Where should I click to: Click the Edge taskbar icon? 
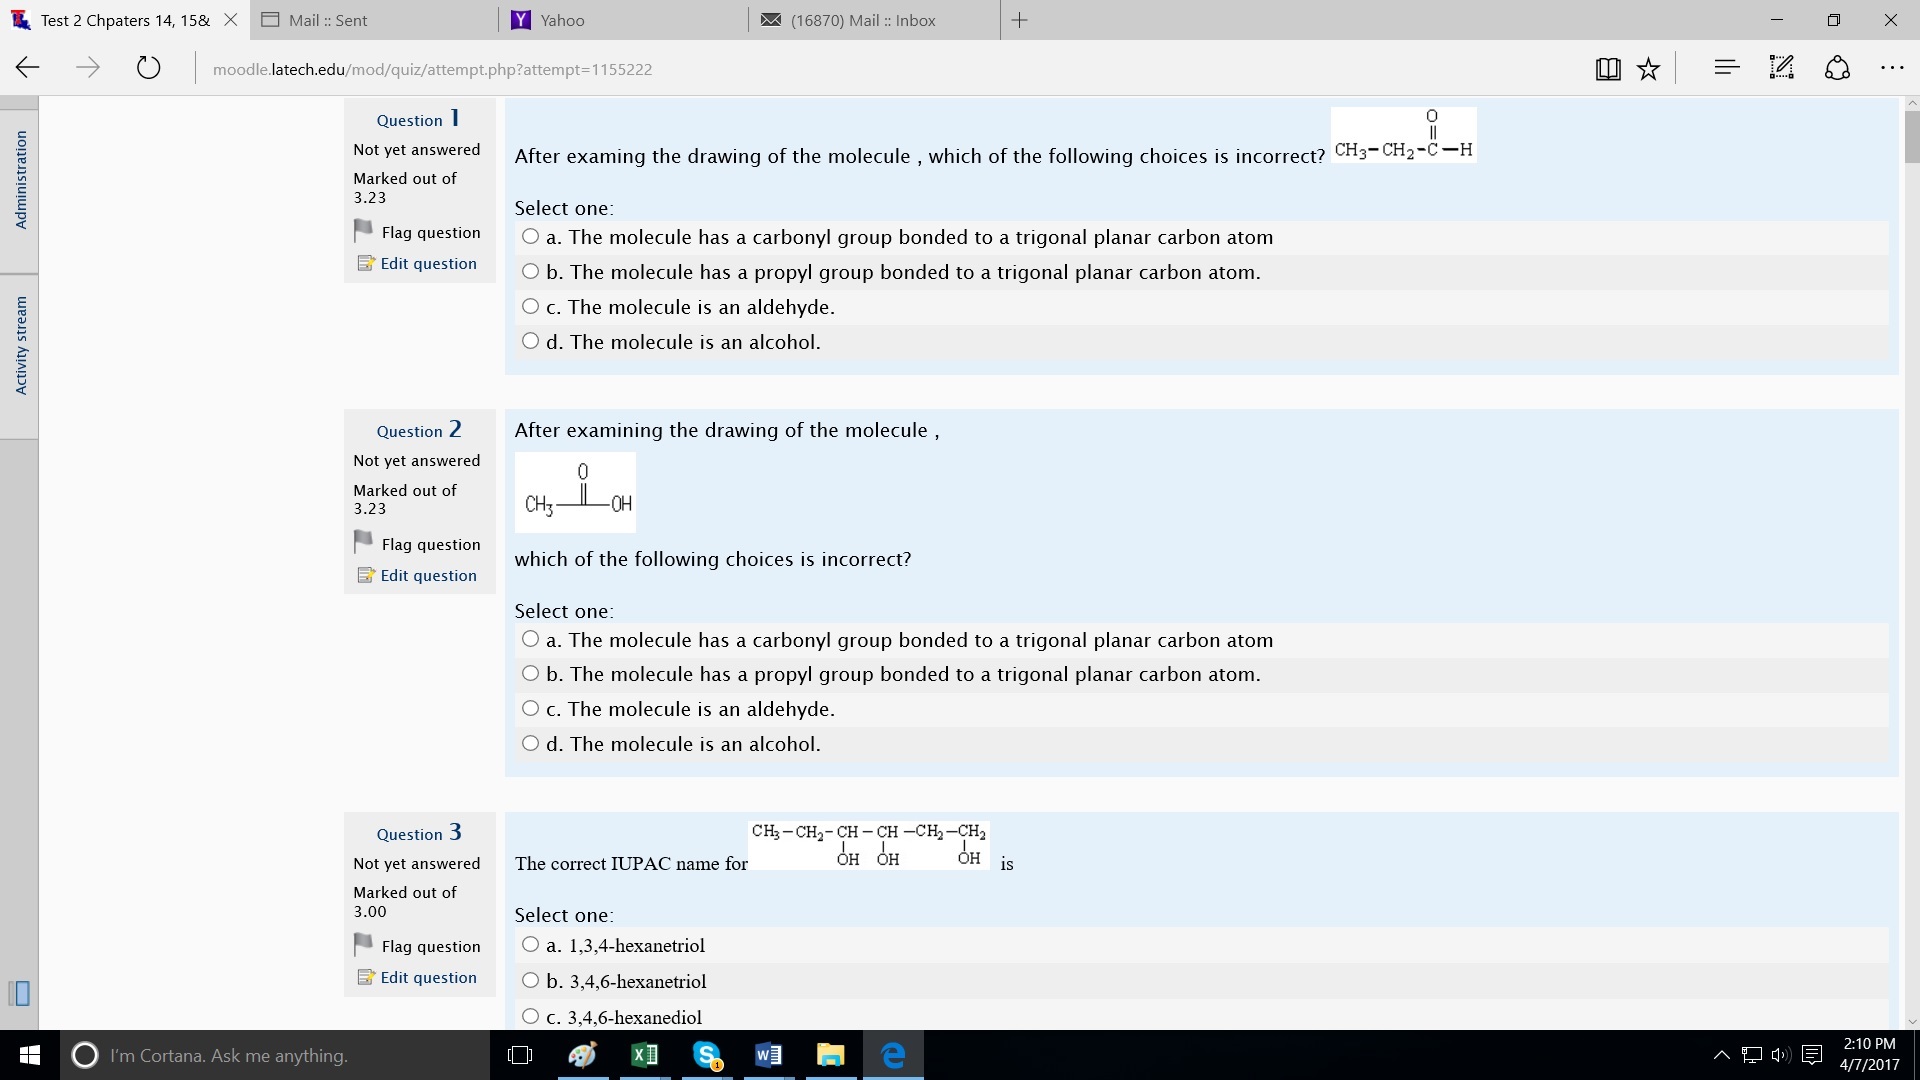click(x=893, y=1055)
